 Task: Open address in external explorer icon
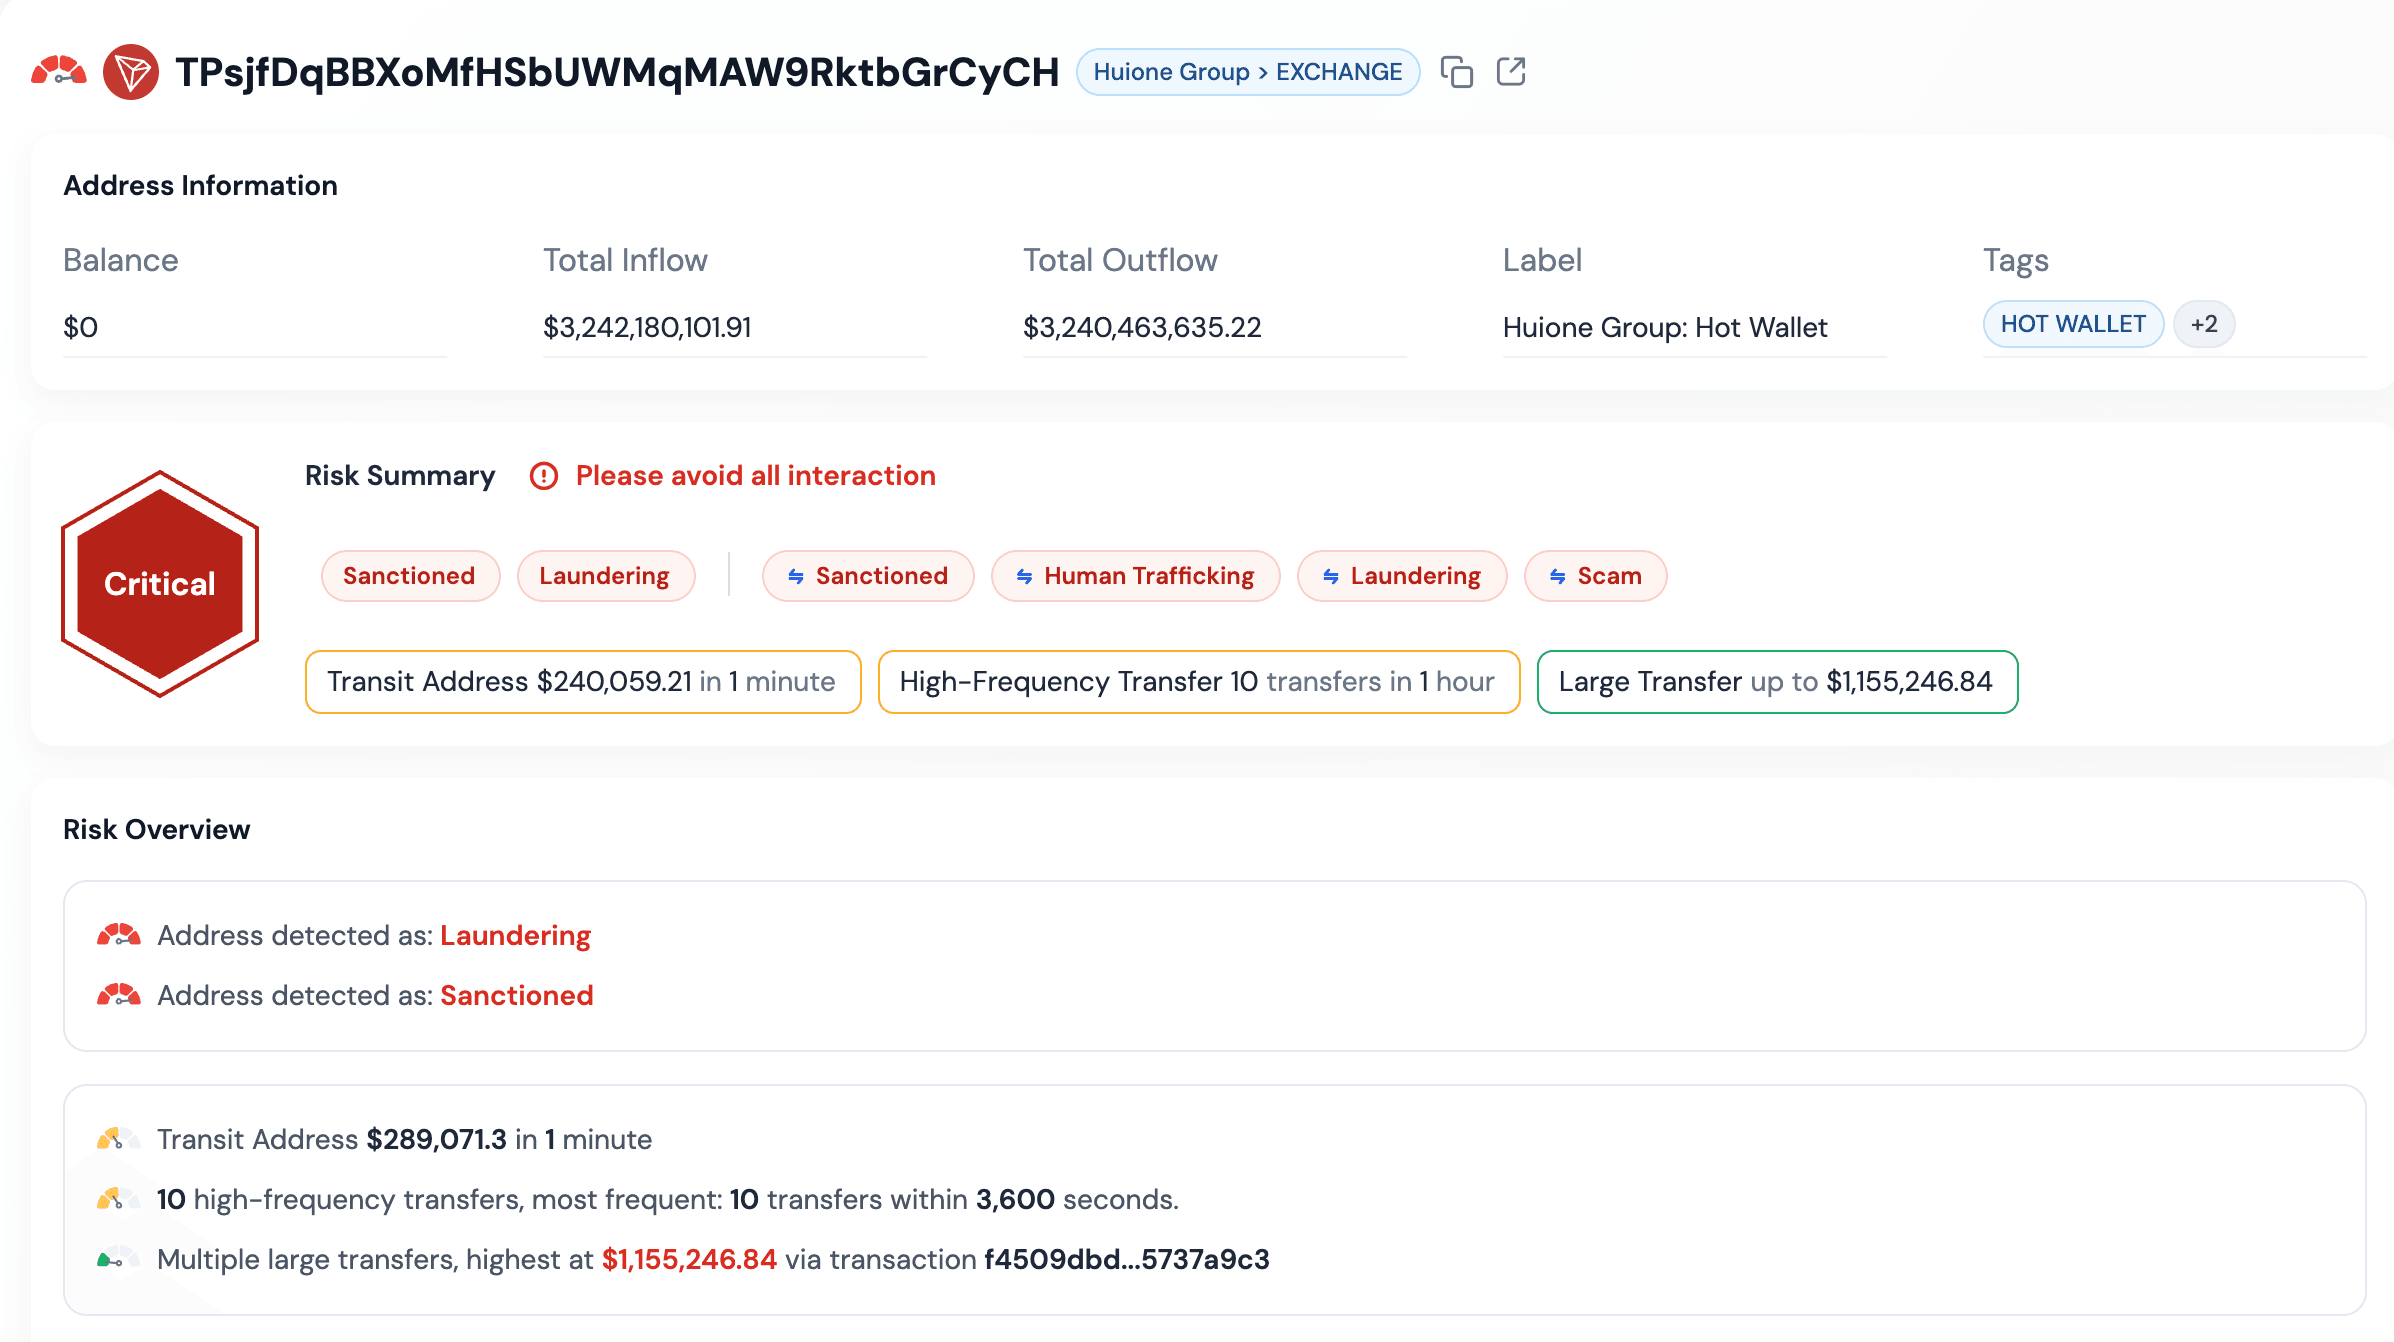[x=1510, y=72]
